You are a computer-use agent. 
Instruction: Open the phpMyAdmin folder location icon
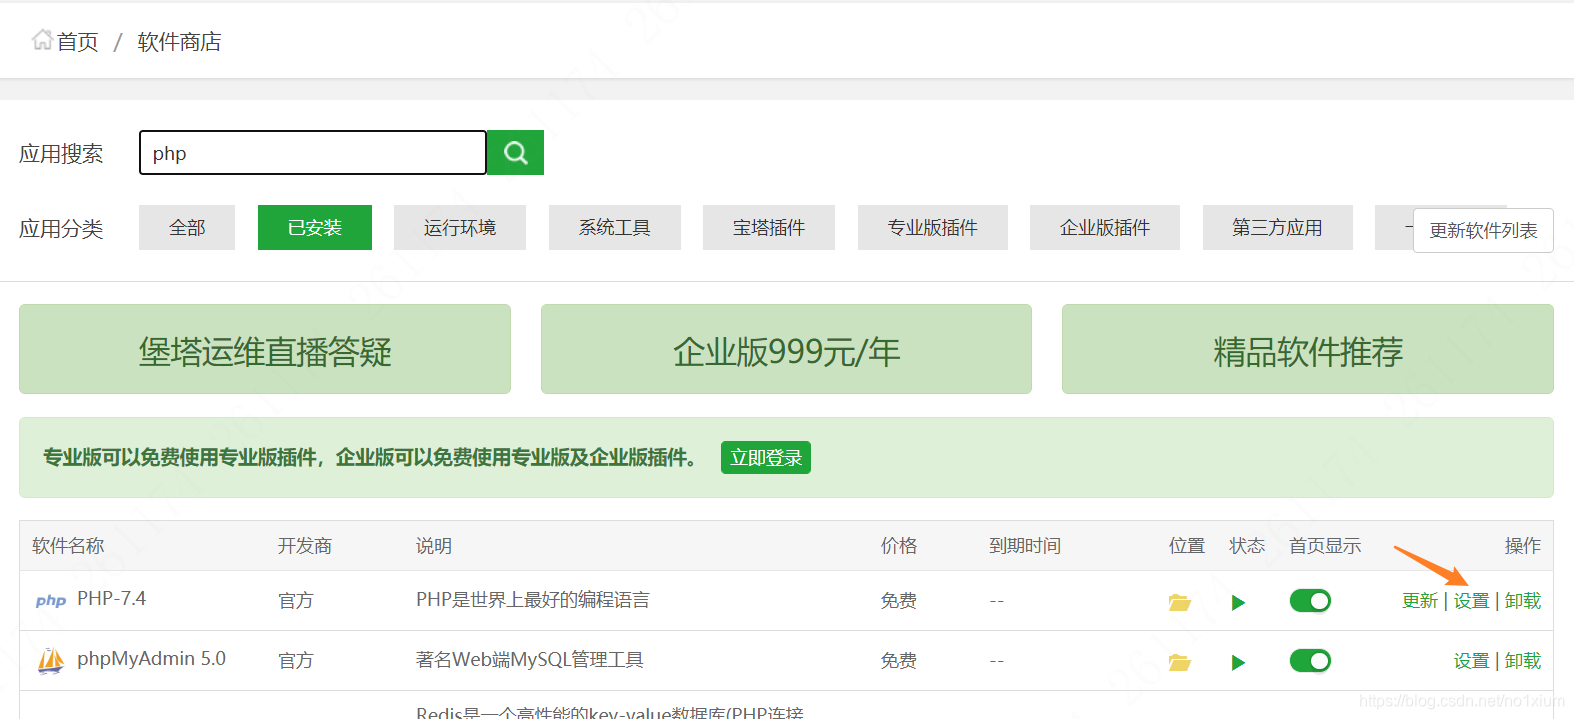(x=1180, y=662)
